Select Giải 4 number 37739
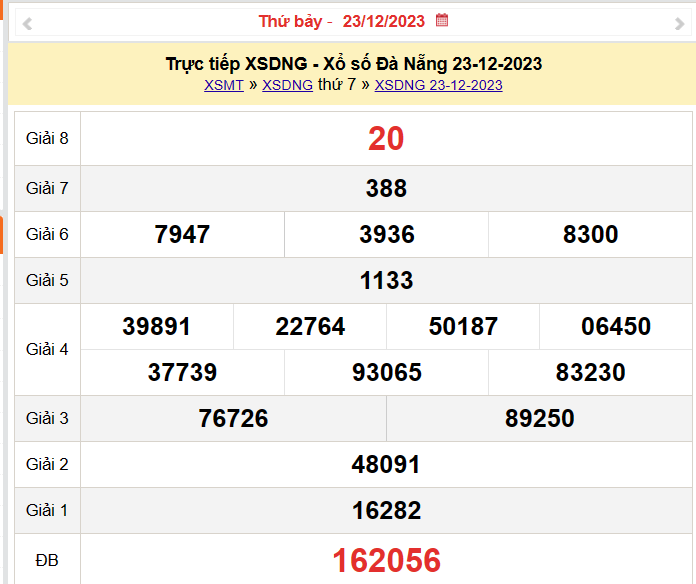 [x=182, y=372]
